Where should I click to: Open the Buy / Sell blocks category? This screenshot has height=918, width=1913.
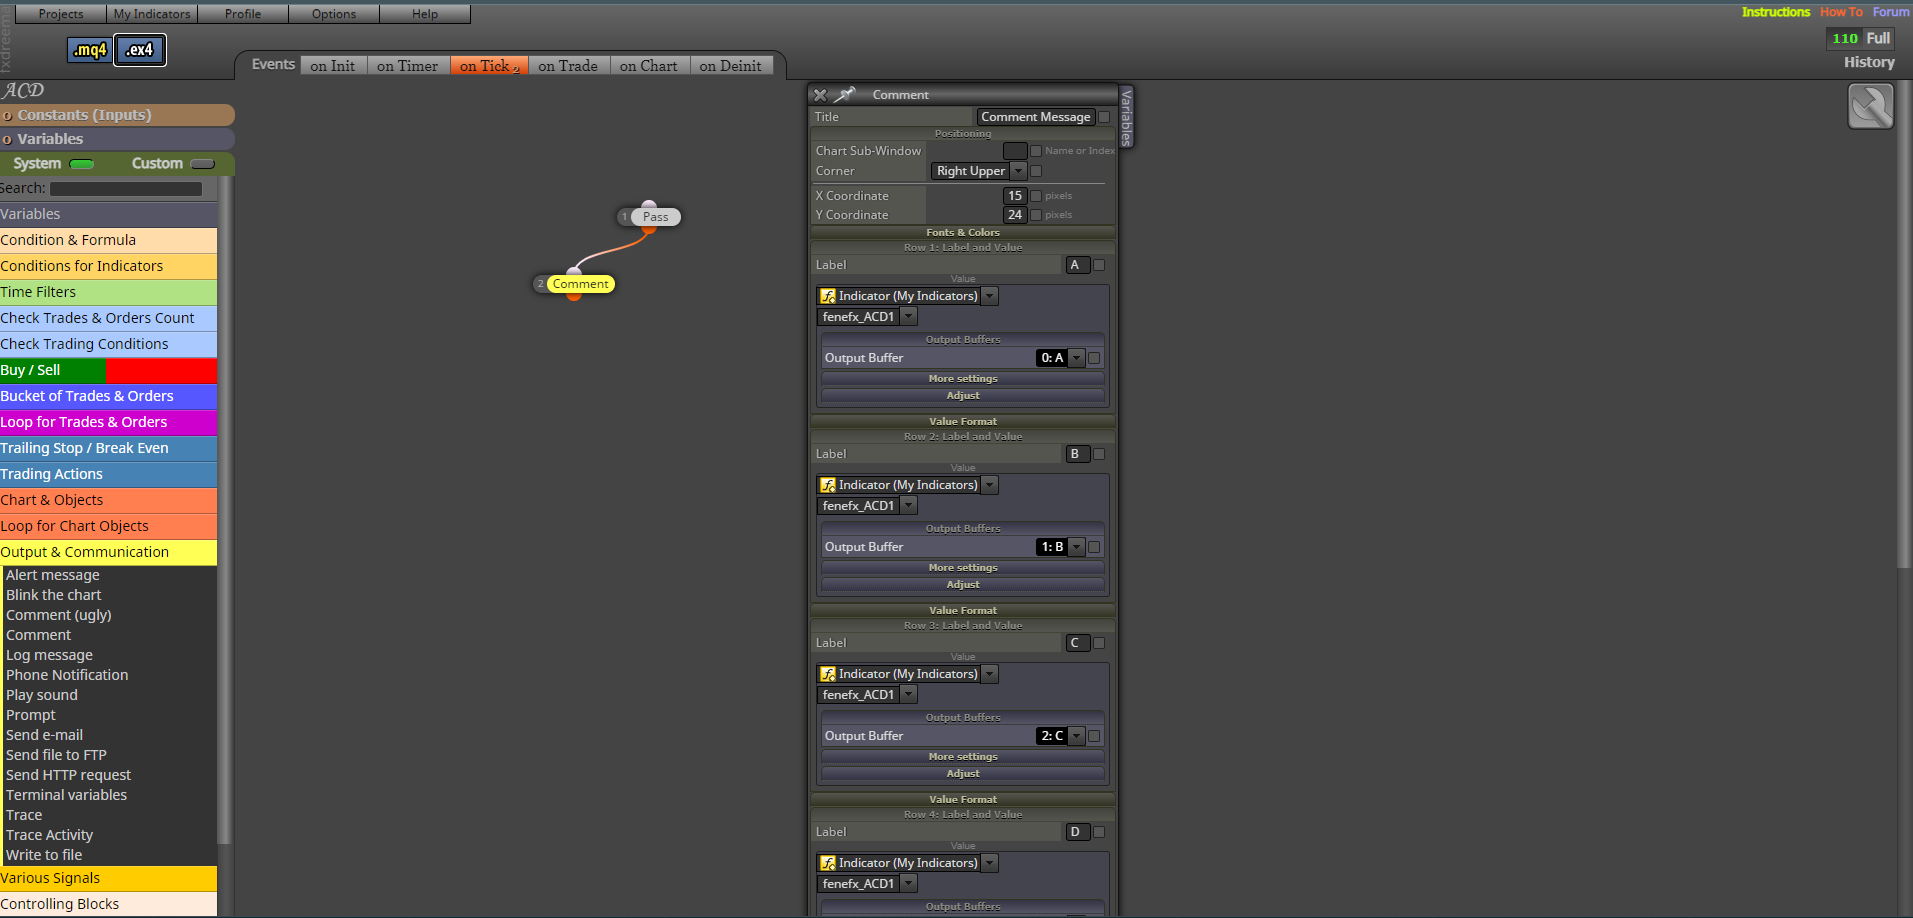pos(108,370)
